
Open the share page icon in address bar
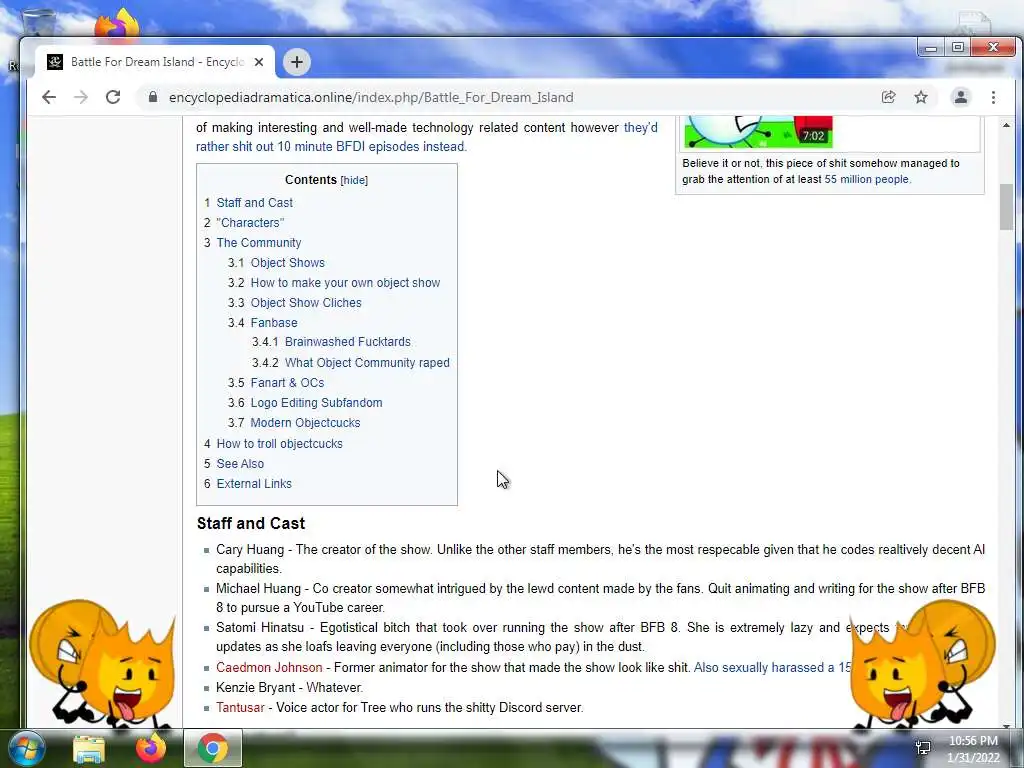888,97
